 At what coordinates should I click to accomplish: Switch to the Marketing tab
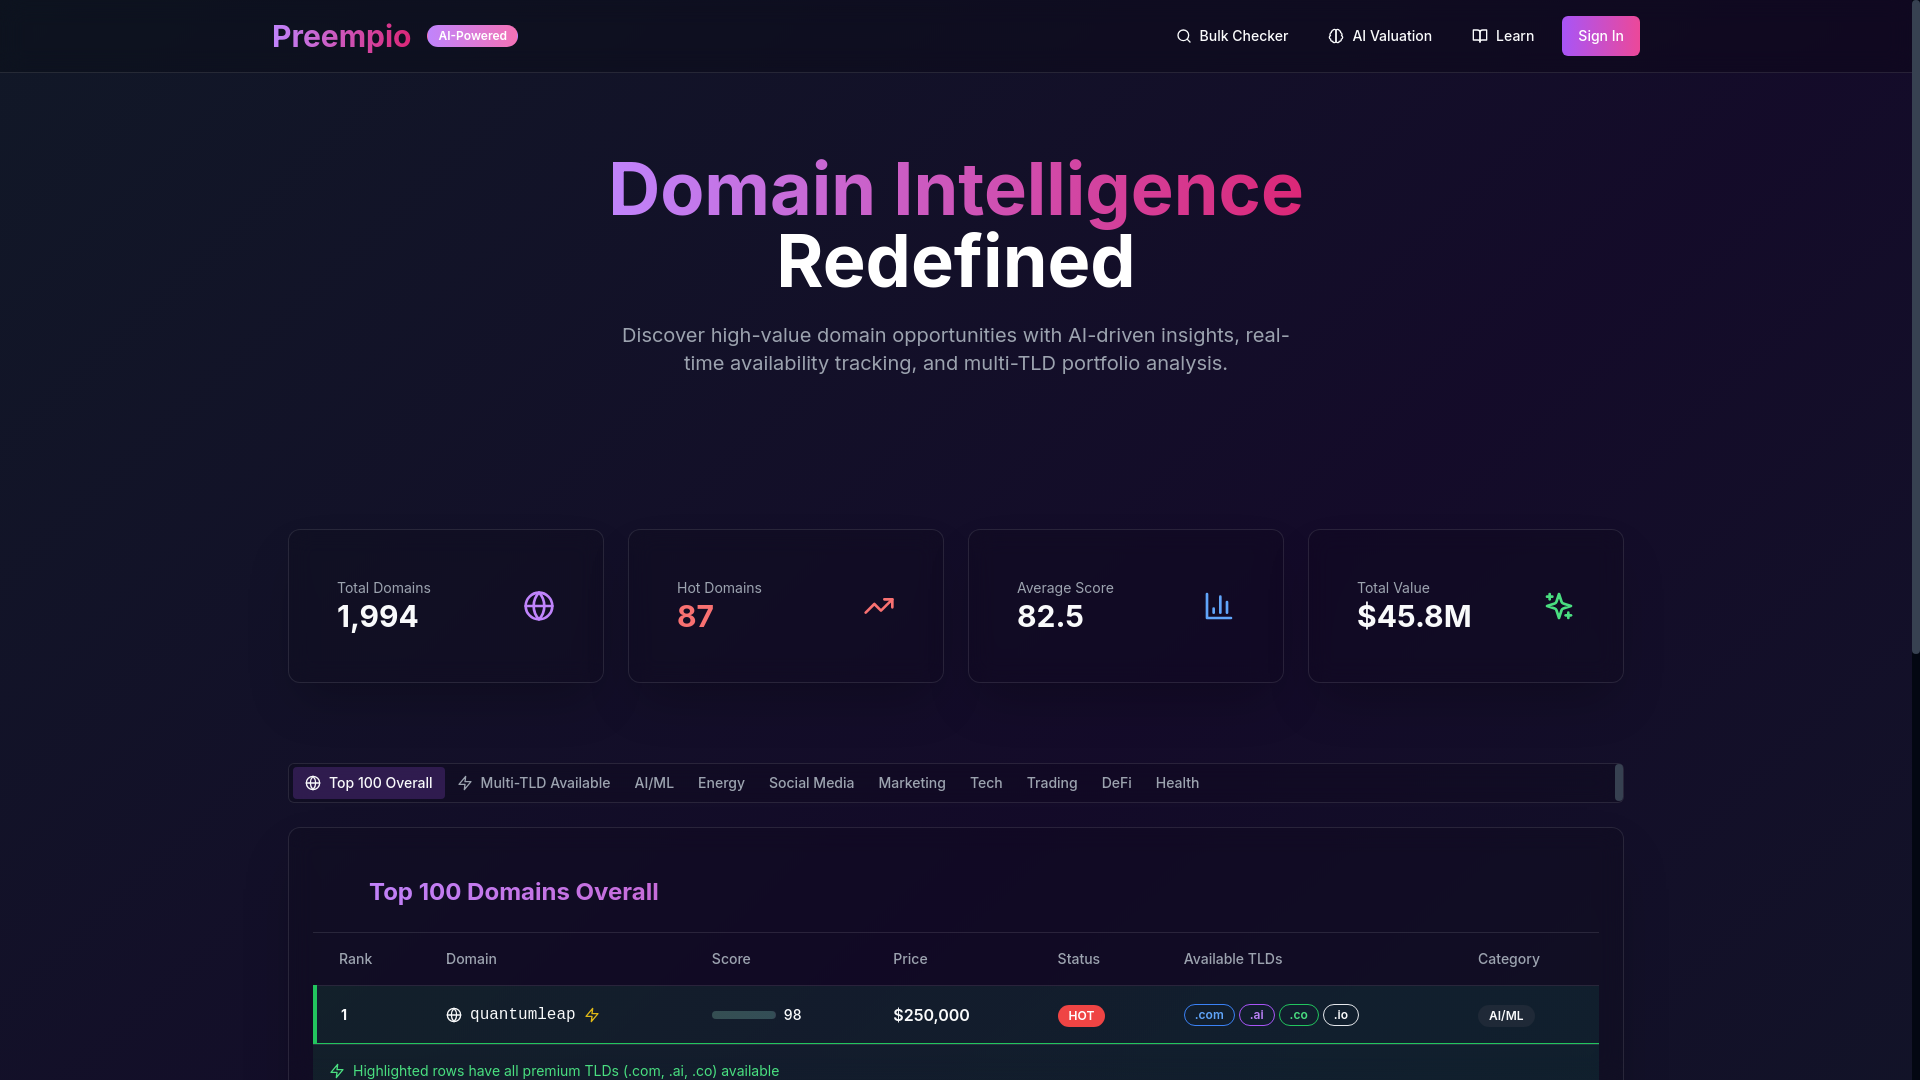[912, 783]
